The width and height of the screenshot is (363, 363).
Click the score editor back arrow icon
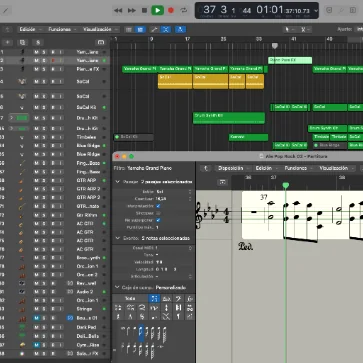[206, 168]
